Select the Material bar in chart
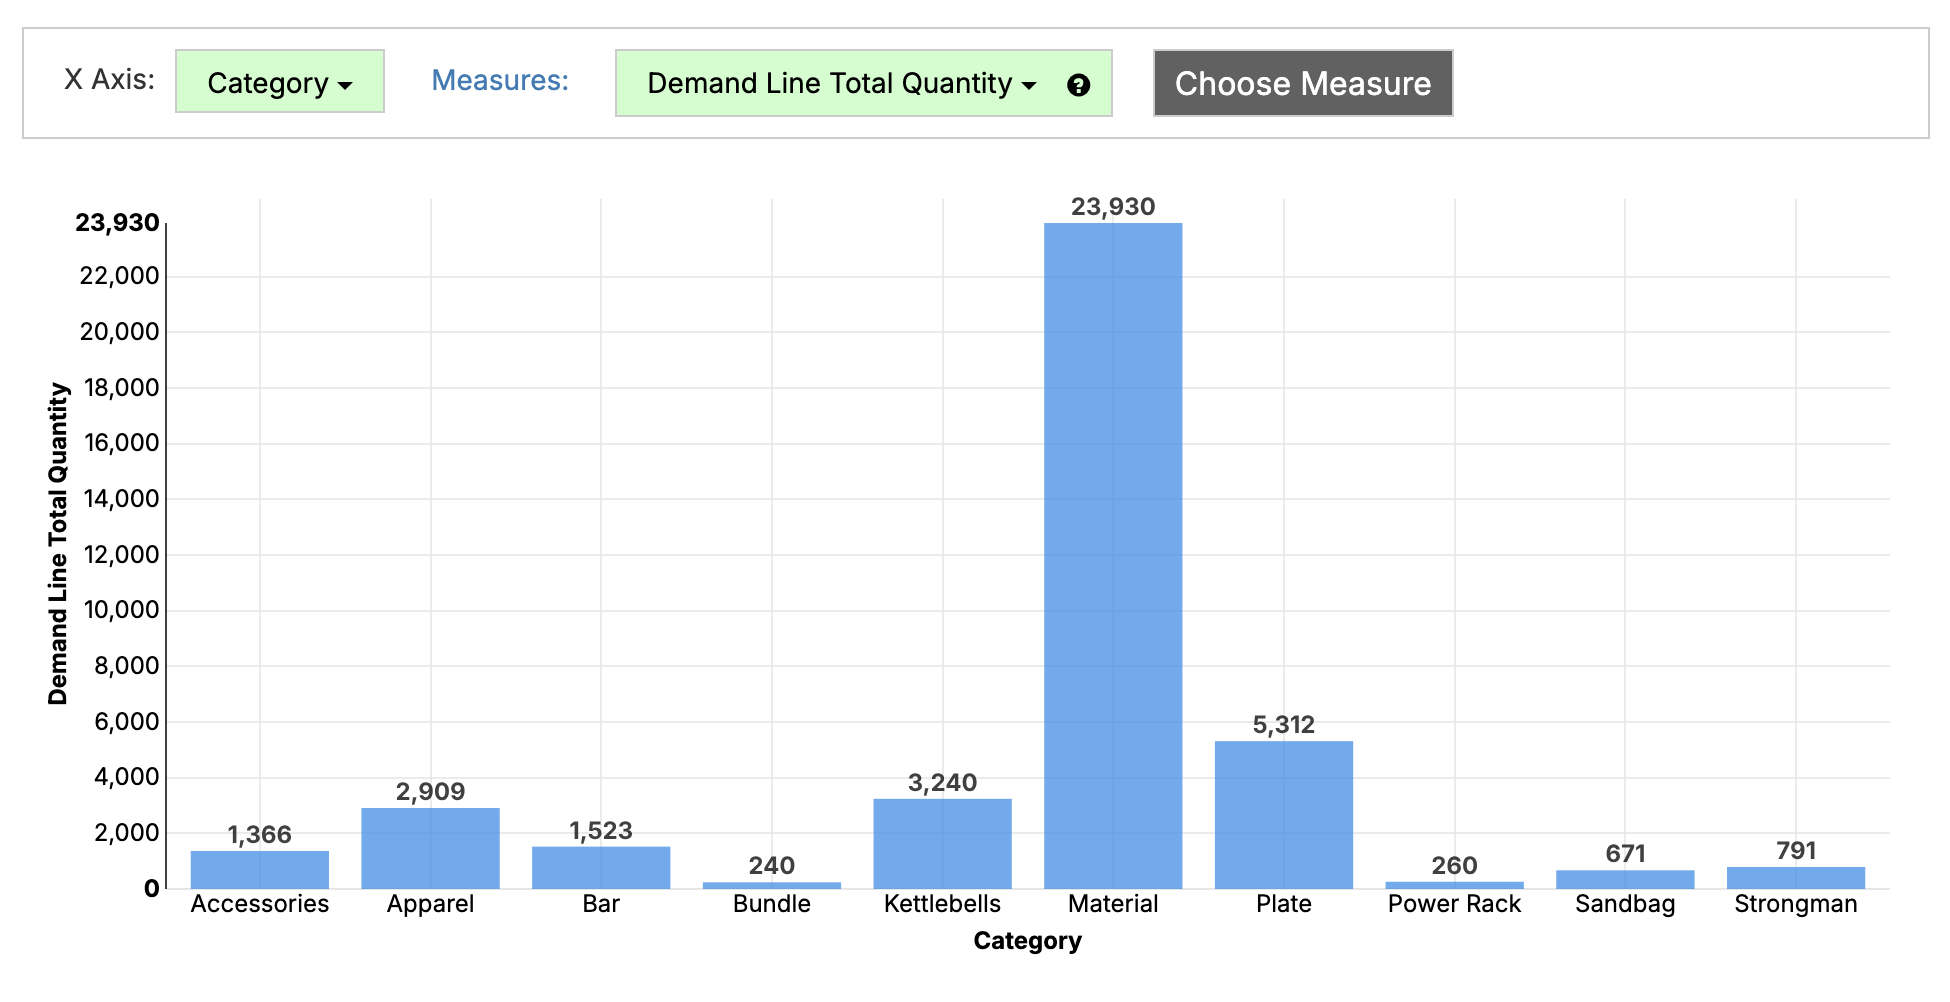1950x1002 pixels. (x=1112, y=555)
